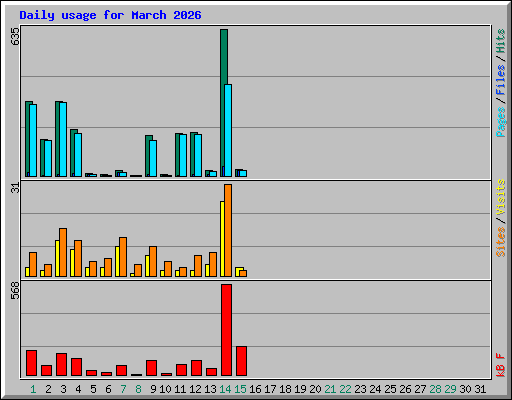
Task: Click the cyan pages bar for day 9
Action: (153, 158)
